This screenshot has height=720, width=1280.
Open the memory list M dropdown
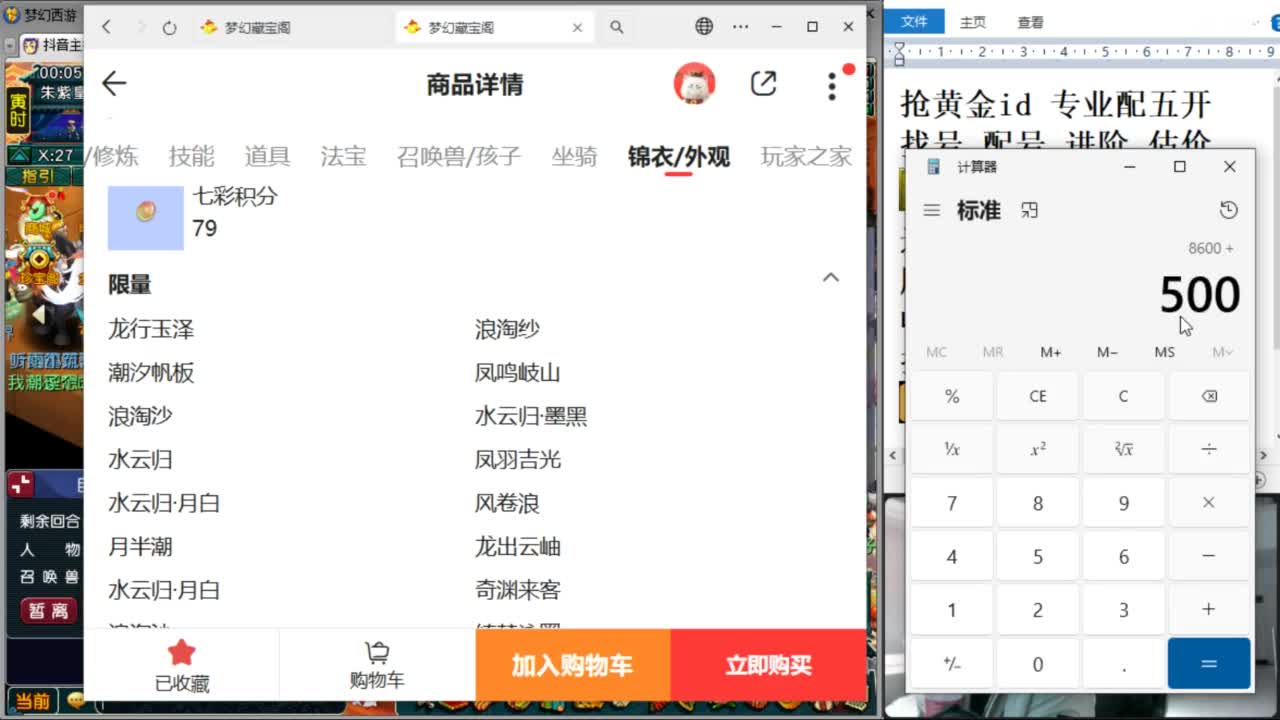[x=1222, y=352]
